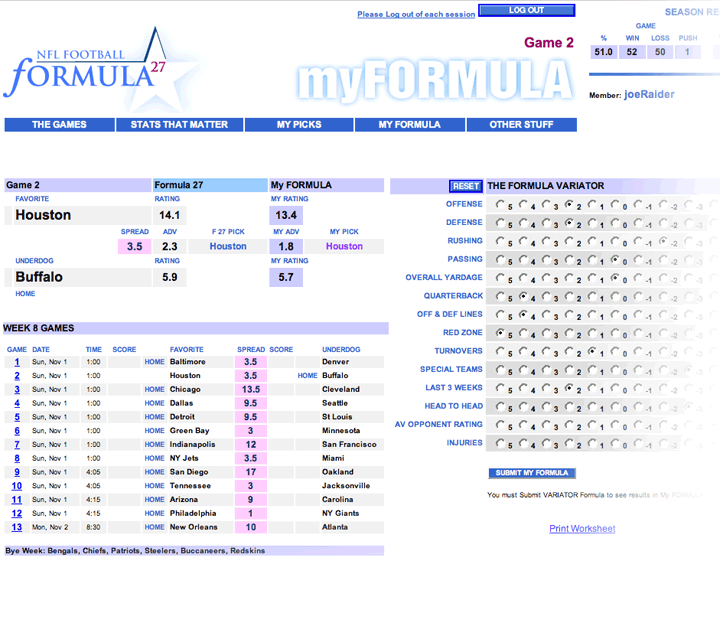Set OFF & DEF LINES weight to 3
This screenshot has width=720, height=639.
click(546, 314)
